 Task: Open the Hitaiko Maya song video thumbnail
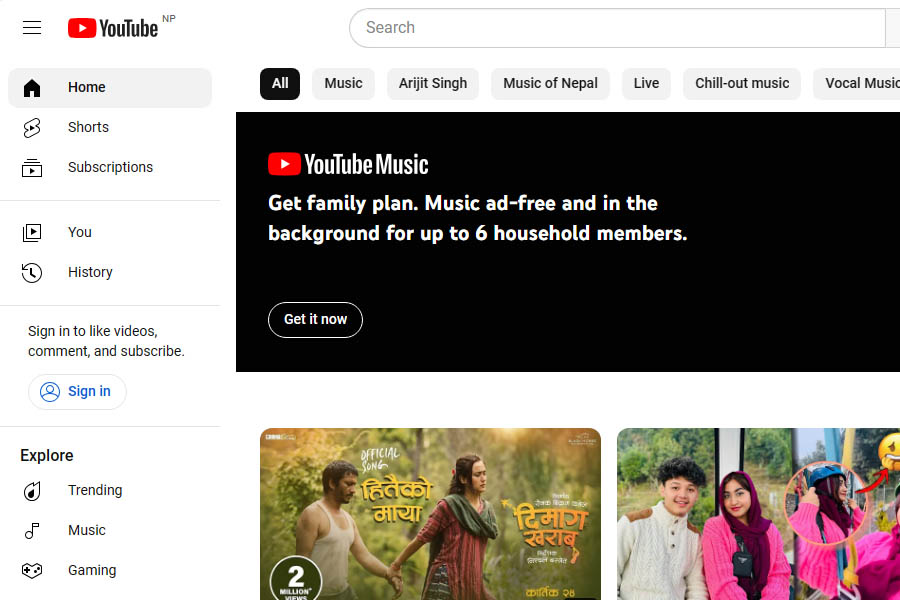pyautogui.click(x=430, y=514)
